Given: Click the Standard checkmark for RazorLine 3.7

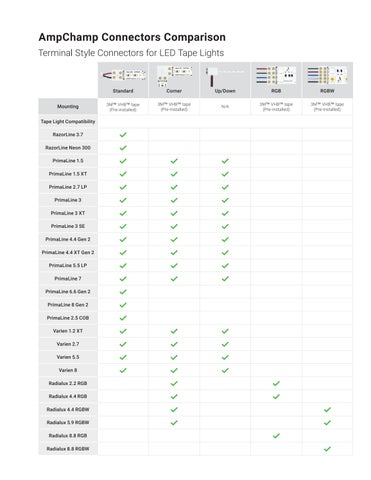Looking at the screenshot, I should click(x=123, y=135).
